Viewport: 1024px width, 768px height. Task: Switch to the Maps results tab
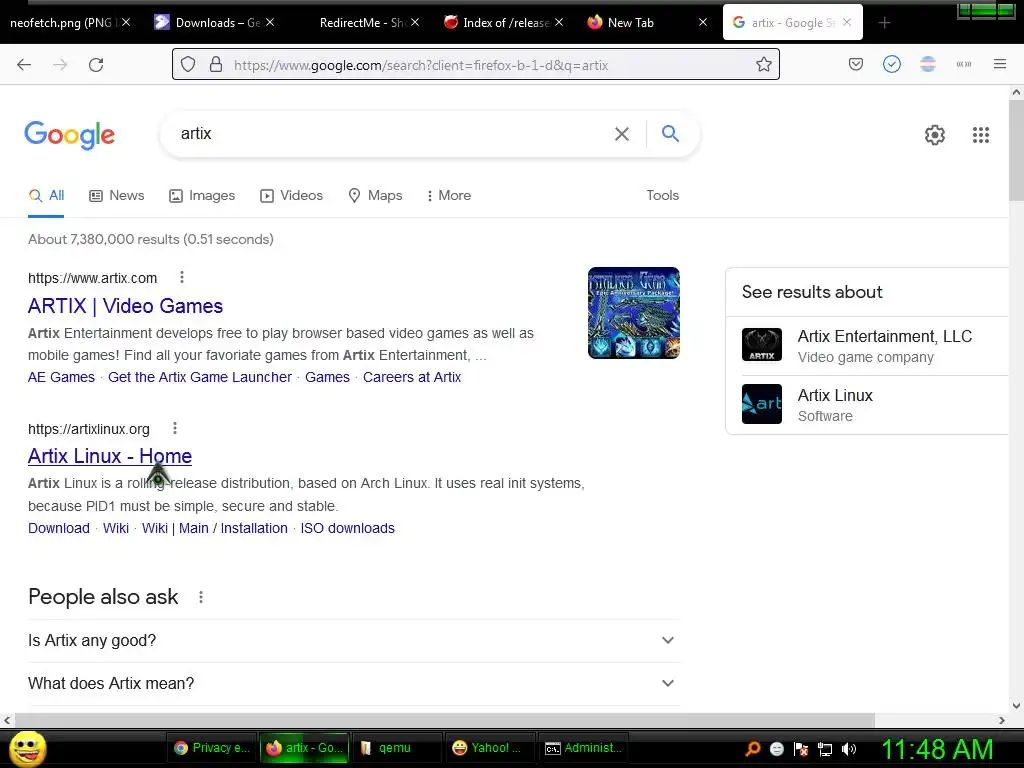coord(376,195)
